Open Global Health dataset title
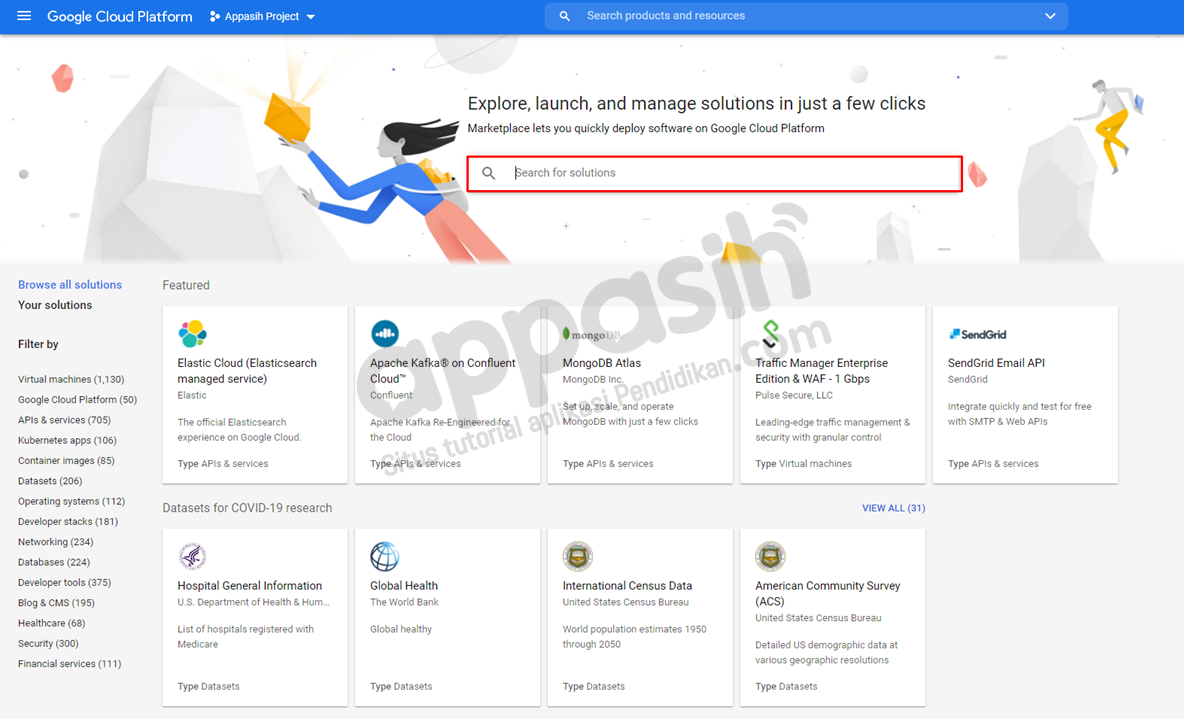Viewport: 1184px width, 719px height. point(404,586)
